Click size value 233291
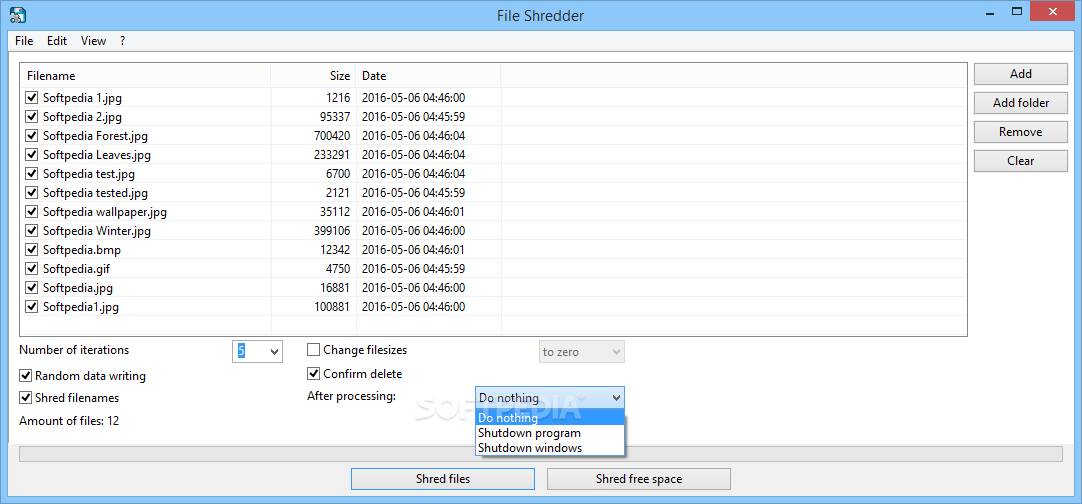This screenshot has width=1082, height=504. click(x=332, y=155)
